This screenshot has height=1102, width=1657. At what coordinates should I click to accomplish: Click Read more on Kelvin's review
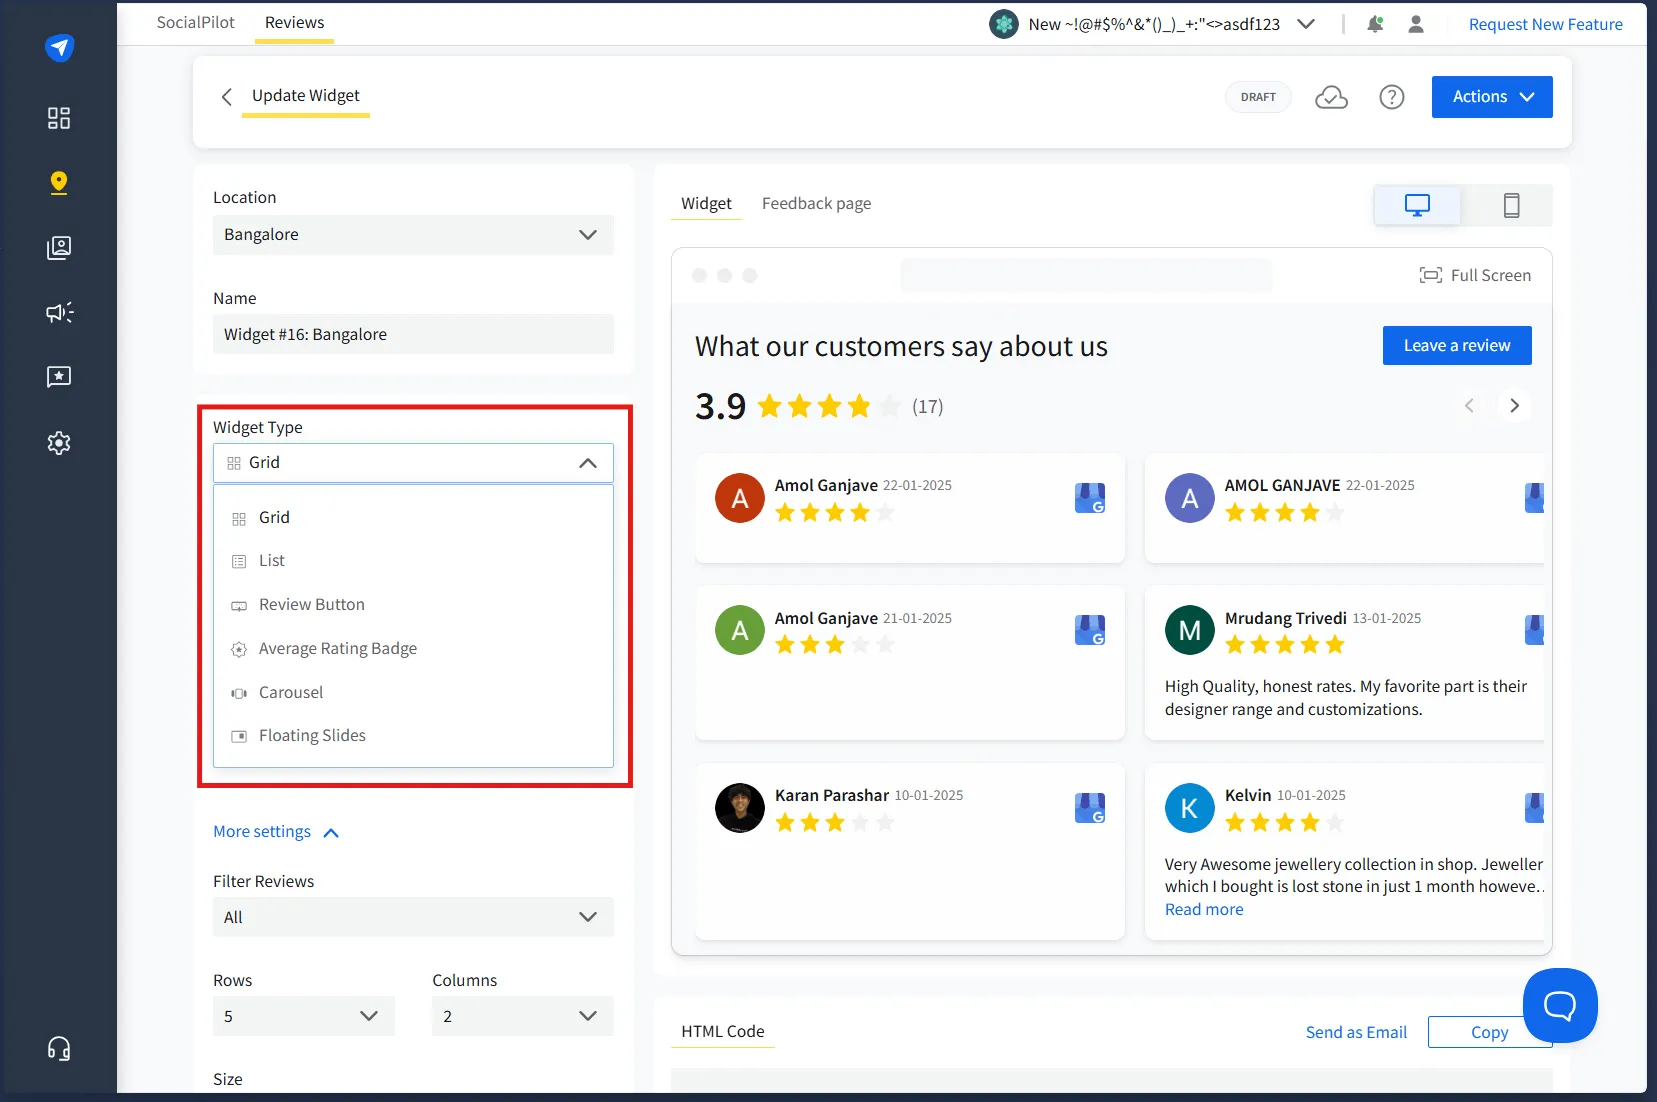1204,909
